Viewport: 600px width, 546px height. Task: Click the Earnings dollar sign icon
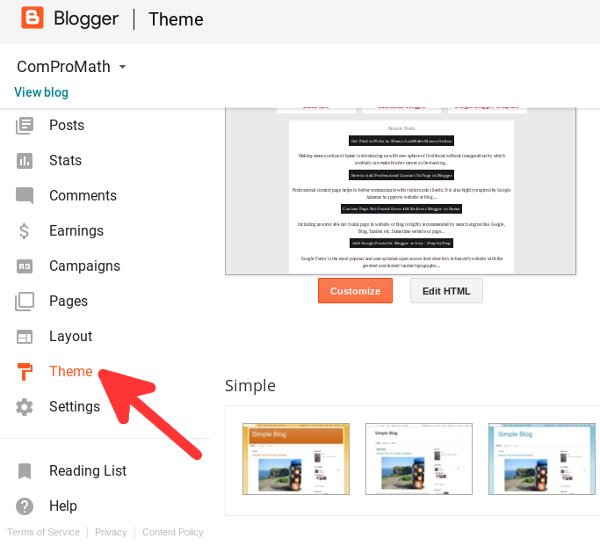24,231
